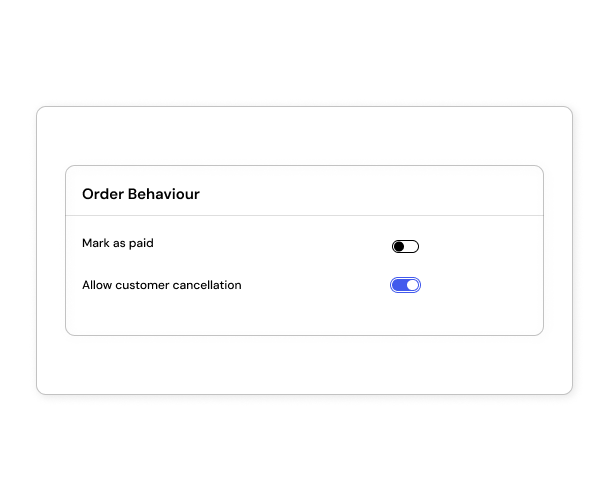Click the word Mark in the first row label
The image size is (610, 500).
[96, 243]
